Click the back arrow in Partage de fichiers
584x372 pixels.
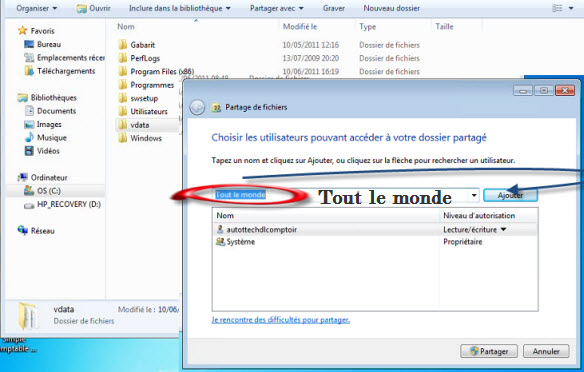point(197,108)
